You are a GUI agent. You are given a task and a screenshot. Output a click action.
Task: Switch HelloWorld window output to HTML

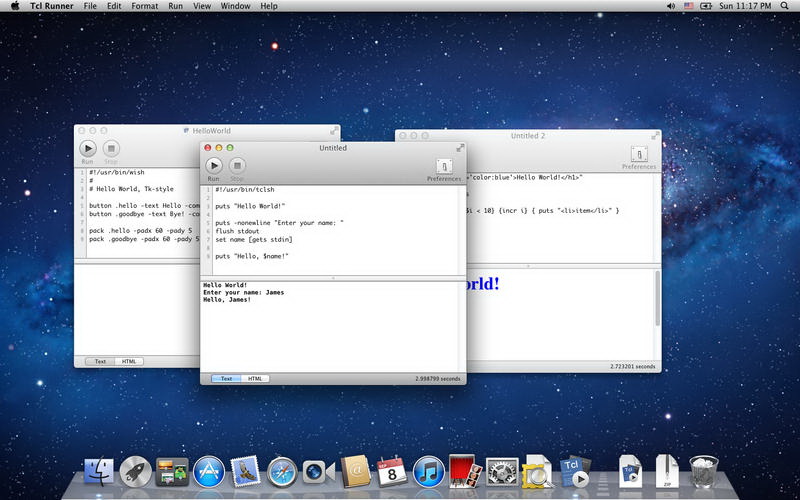128,360
